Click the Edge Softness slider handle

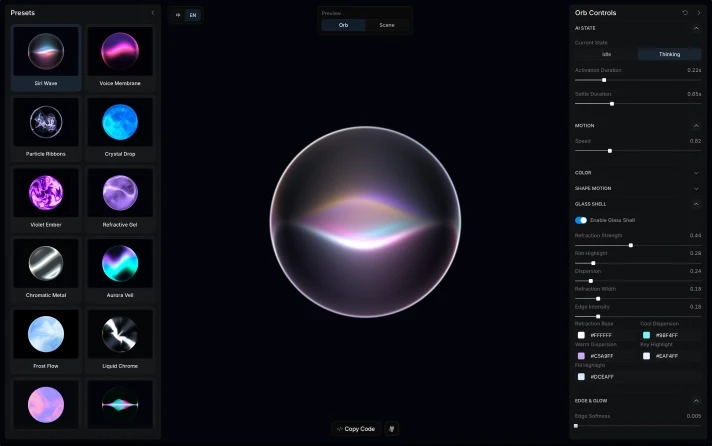[x=576, y=426]
